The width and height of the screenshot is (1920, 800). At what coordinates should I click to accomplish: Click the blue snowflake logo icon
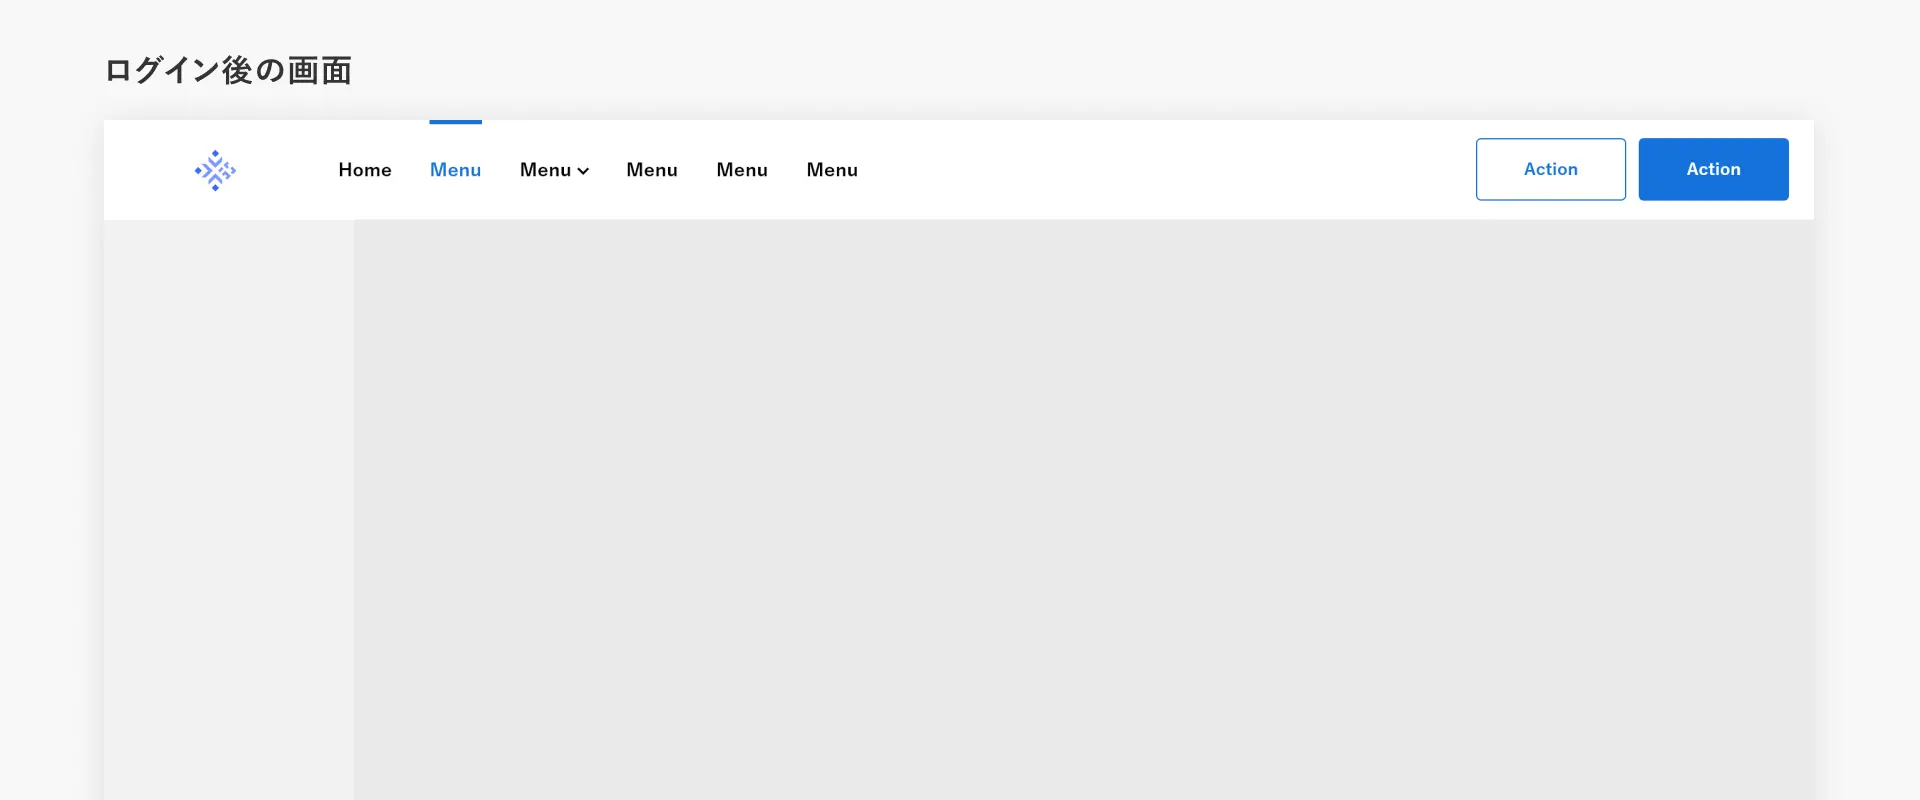tap(215, 170)
